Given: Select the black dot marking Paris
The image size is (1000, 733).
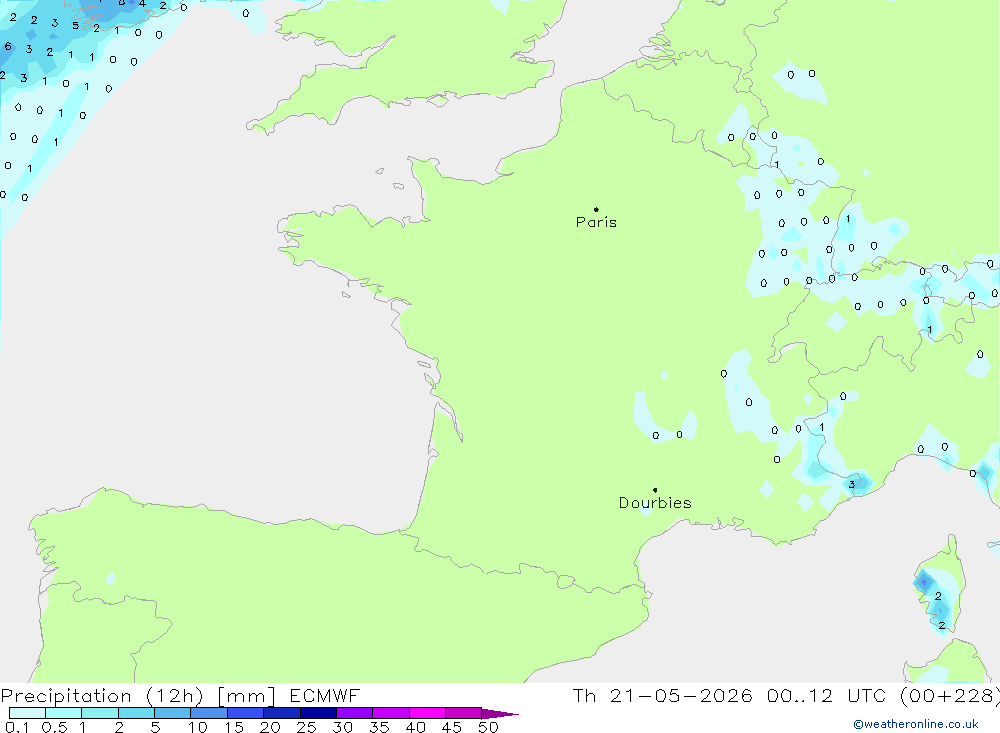Looking at the screenshot, I should tap(596, 209).
